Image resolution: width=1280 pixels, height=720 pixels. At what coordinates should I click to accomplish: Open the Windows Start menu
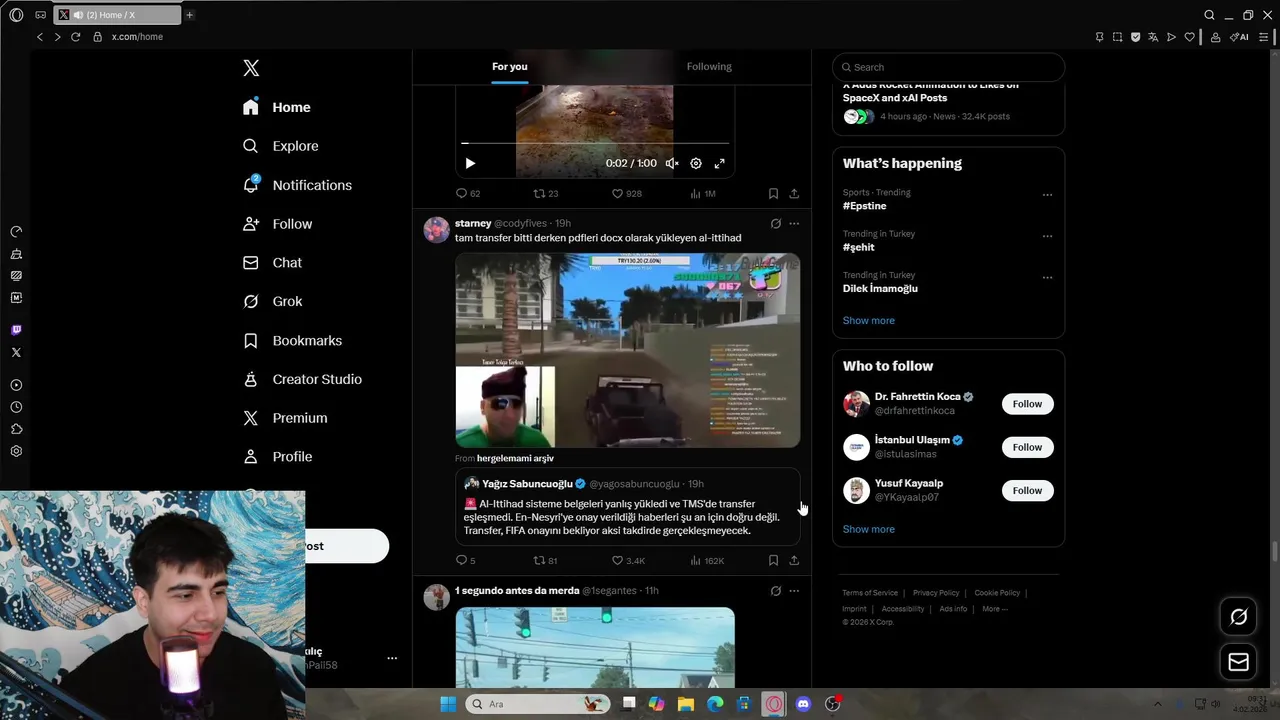(x=448, y=704)
